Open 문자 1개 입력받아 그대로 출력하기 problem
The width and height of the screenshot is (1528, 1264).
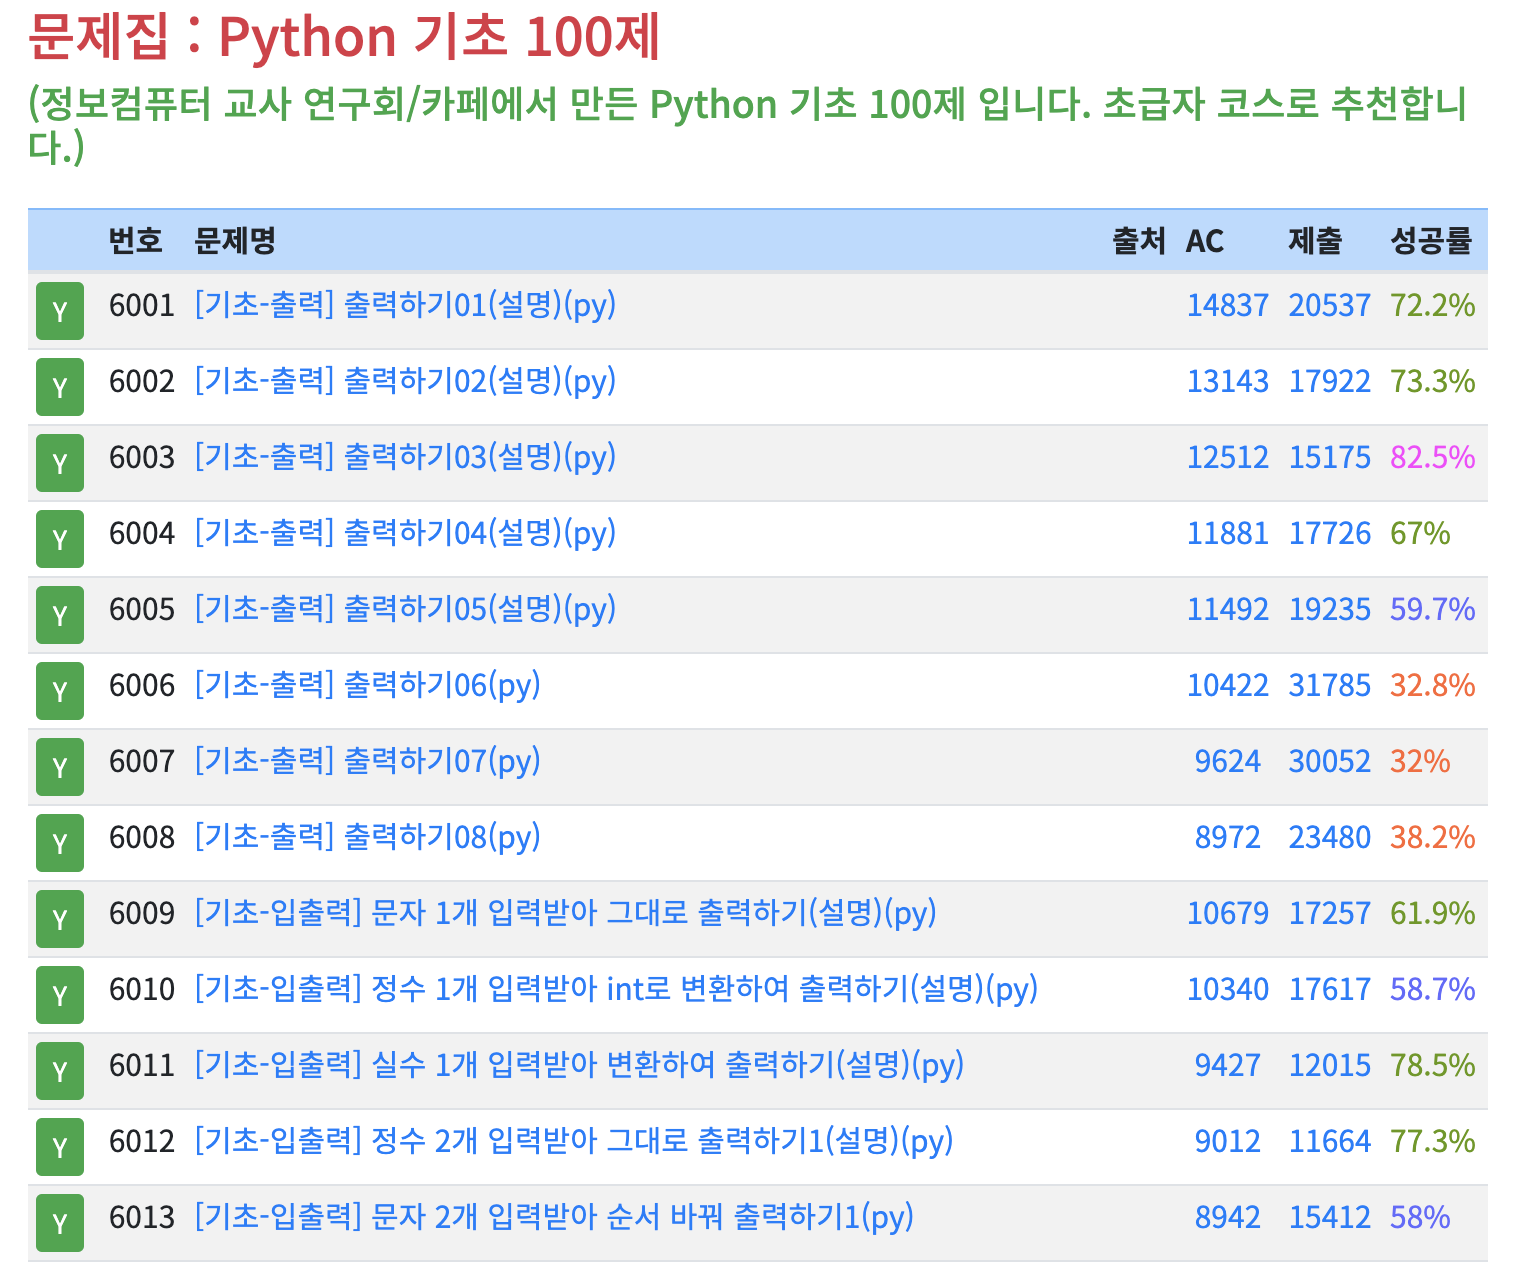(x=565, y=913)
